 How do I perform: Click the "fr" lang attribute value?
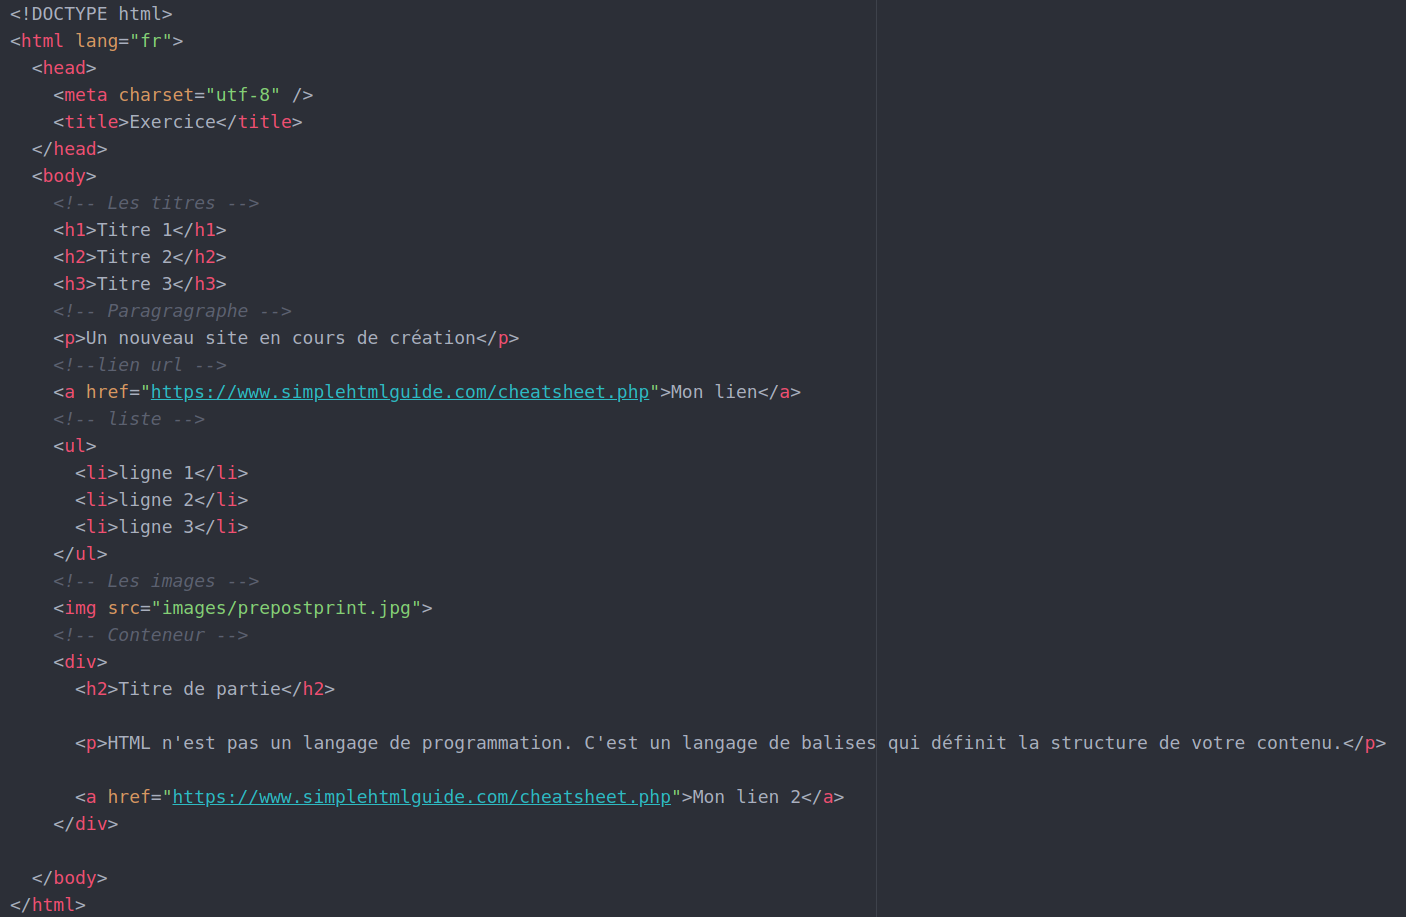tap(151, 41)
